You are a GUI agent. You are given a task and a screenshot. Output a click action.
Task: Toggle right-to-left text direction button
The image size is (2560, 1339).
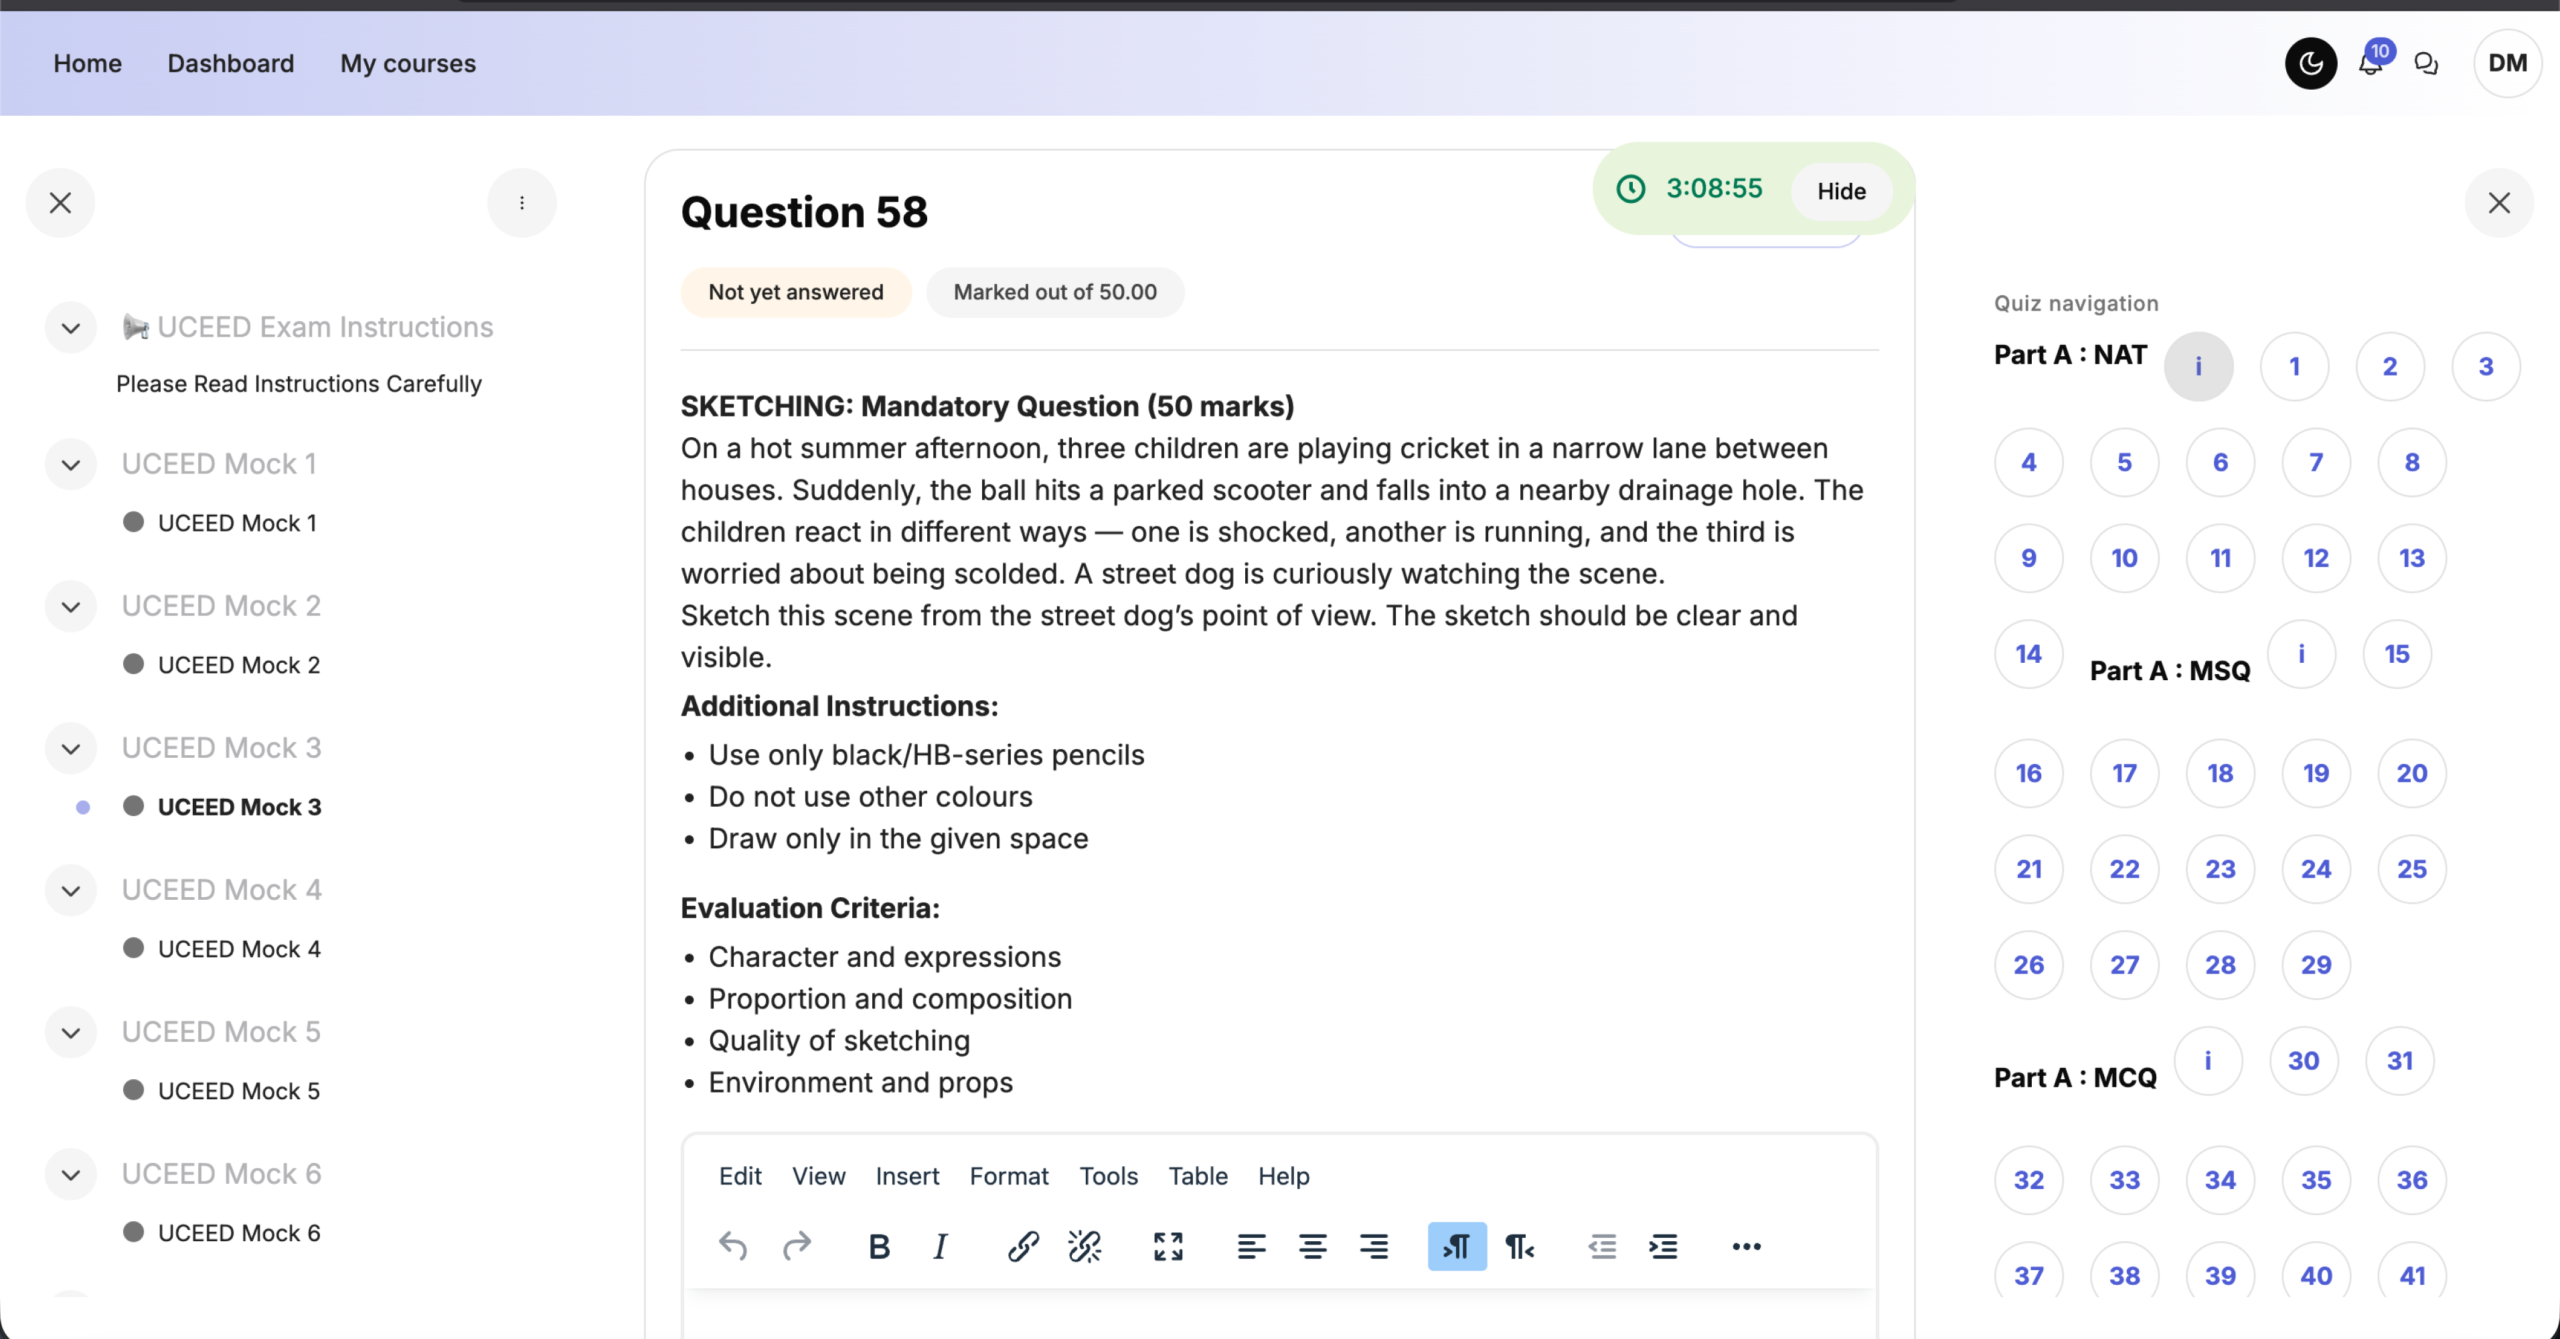[1519, 1246]
